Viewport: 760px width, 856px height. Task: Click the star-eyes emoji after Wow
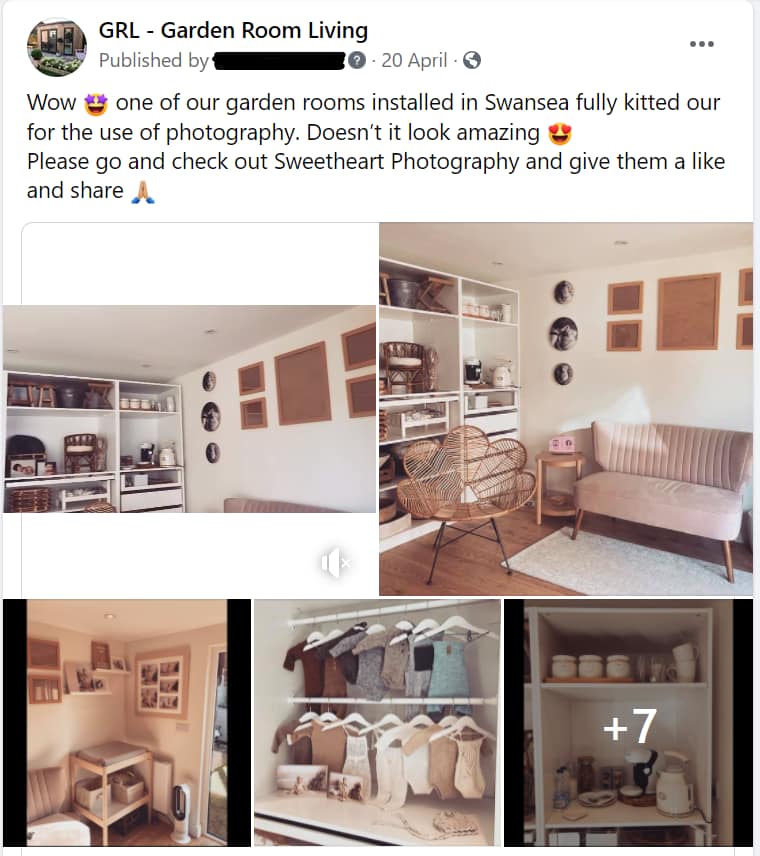click(x=96, y=104)
